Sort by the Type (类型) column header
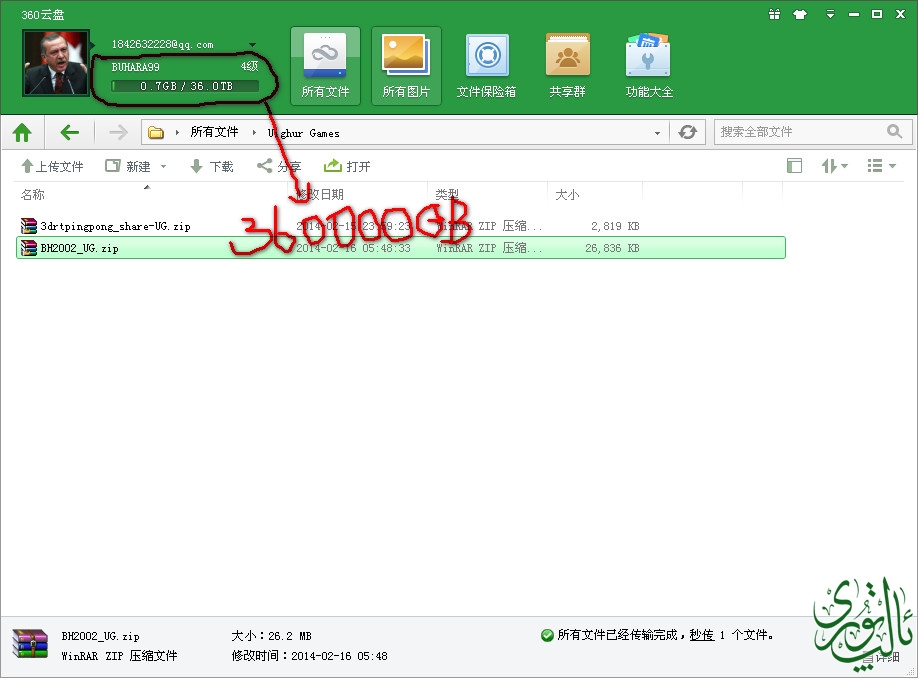The height and width of the screenshot is (678, 918). click(x=447, y=194)
